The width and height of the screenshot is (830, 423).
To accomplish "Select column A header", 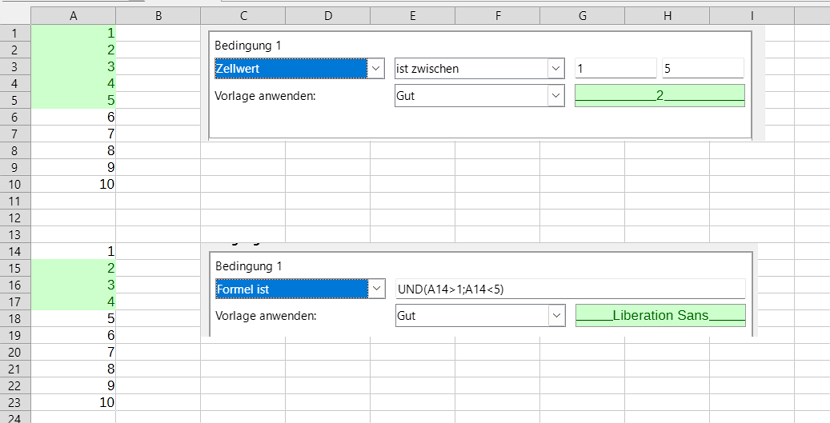I will click(73, 16).
